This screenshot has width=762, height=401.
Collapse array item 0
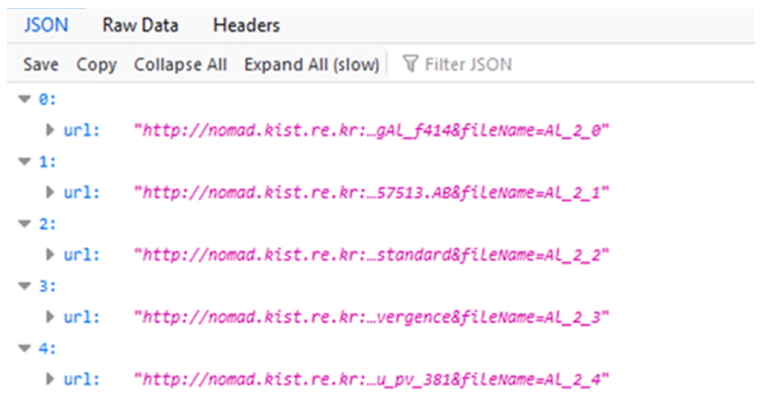point(24,100)
